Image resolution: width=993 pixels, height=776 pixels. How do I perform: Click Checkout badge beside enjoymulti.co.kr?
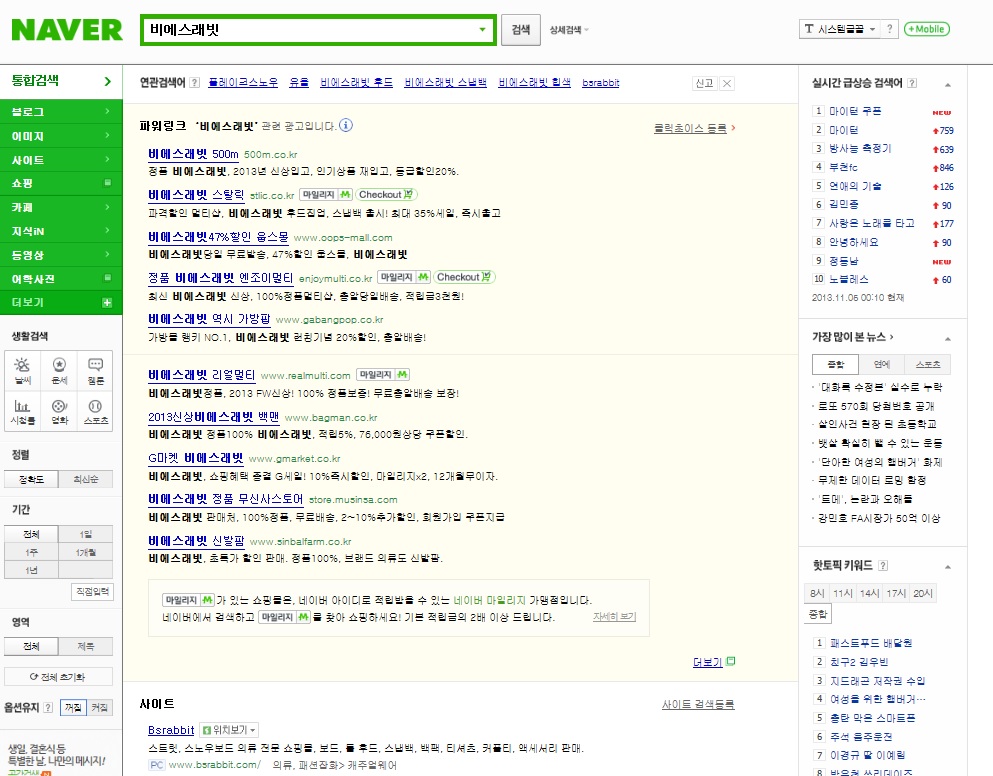[464, 277]
